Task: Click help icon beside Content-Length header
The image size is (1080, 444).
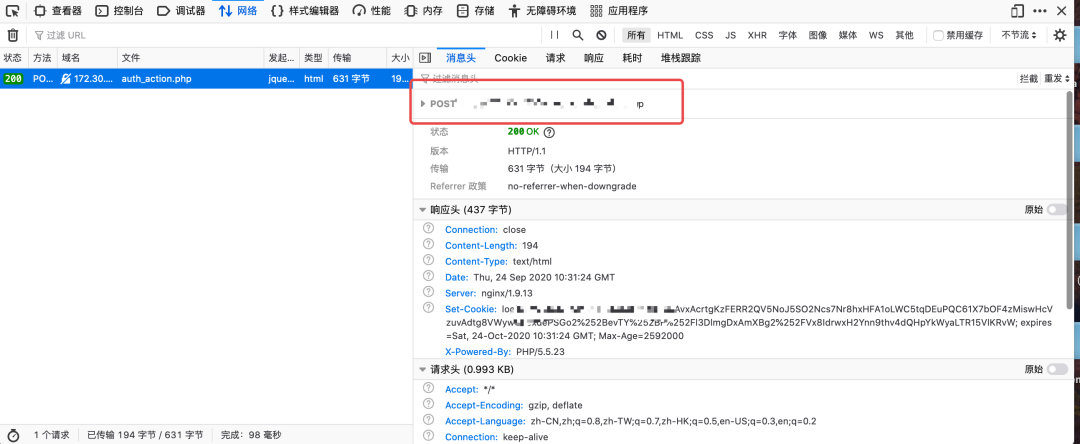Action: coord(428,244)
